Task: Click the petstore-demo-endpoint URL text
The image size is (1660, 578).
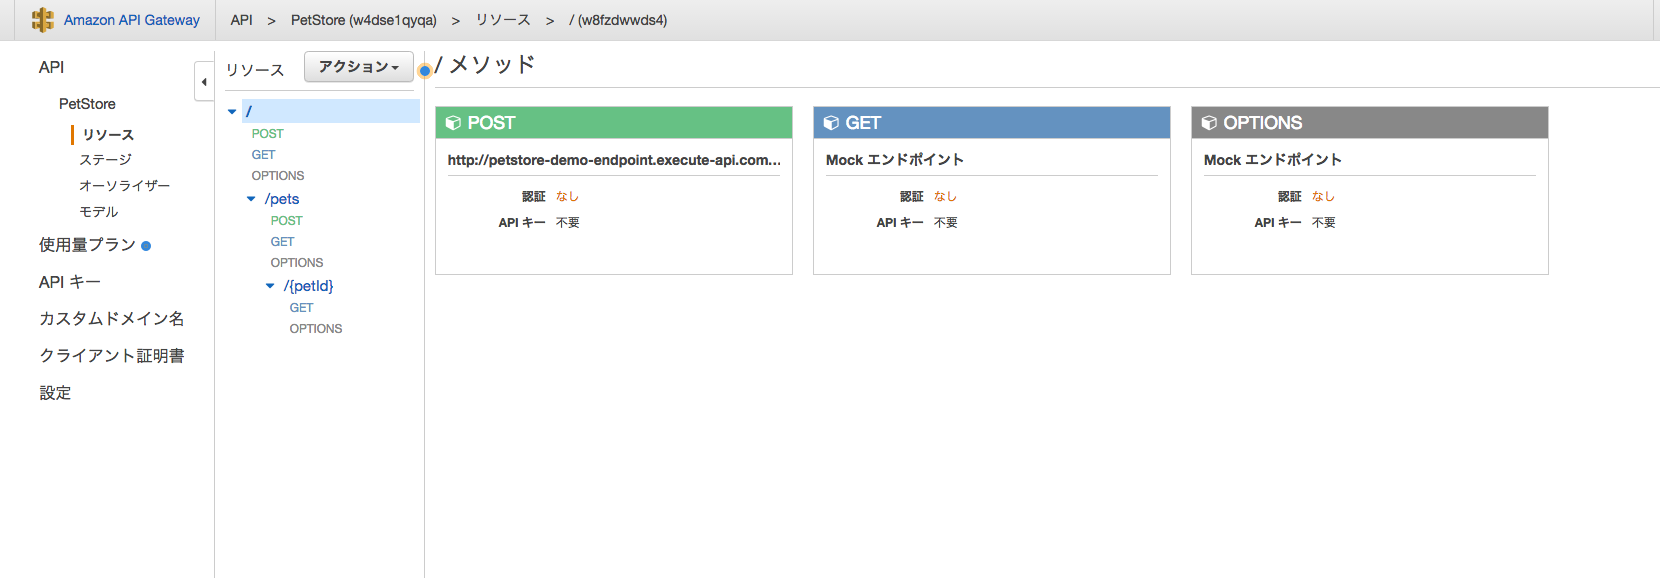Action: (x=614, y=160)
